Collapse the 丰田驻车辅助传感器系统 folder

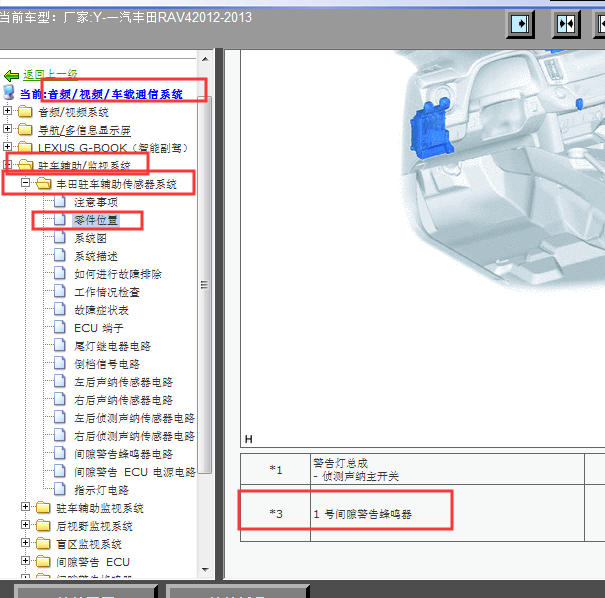click(x=25, y=182)
